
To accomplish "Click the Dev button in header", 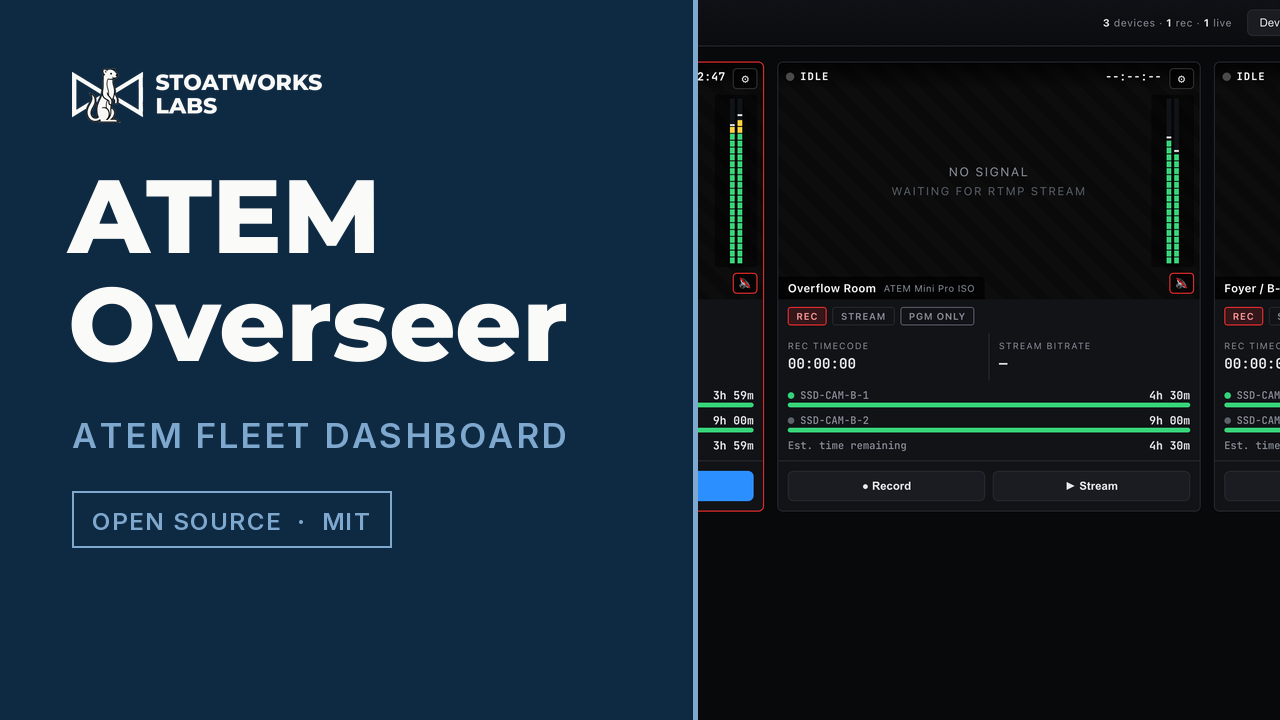I will tap(1264, 23).
